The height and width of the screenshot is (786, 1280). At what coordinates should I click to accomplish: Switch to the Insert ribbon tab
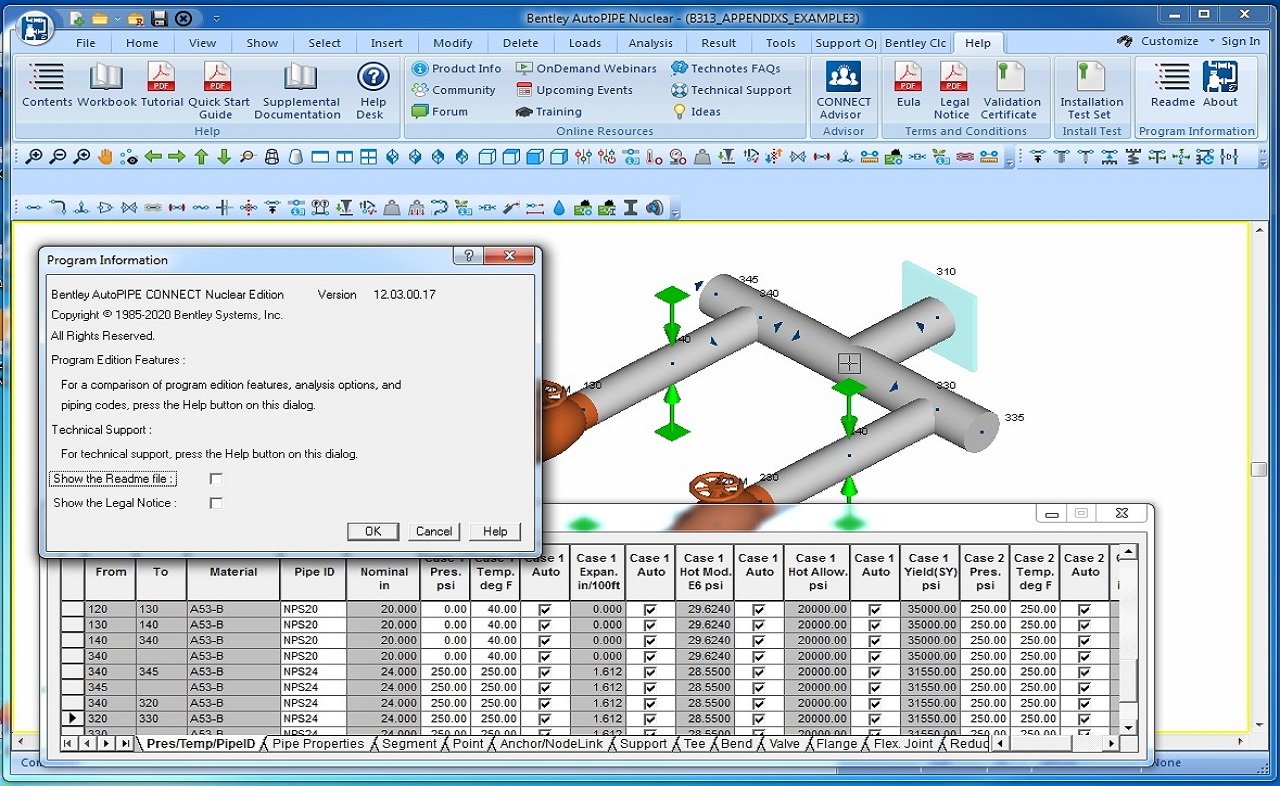(x=387, y=43)
